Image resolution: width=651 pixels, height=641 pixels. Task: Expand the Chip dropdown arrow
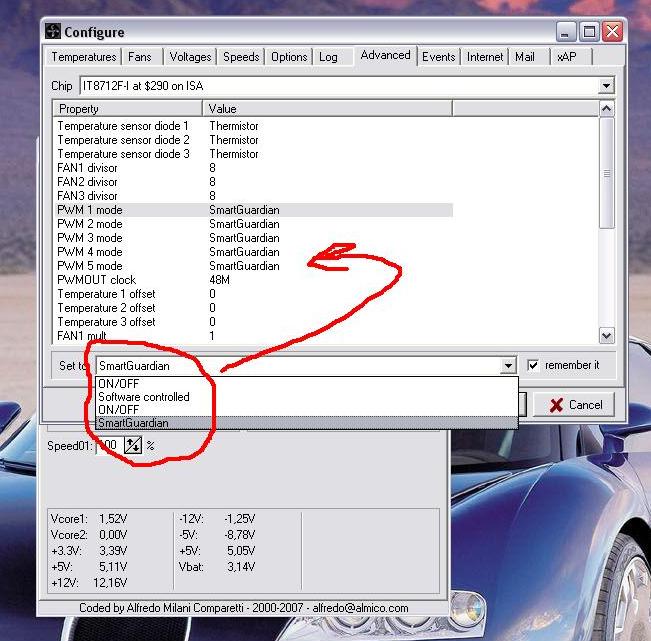pyautogui.click(x=606, y=86)
